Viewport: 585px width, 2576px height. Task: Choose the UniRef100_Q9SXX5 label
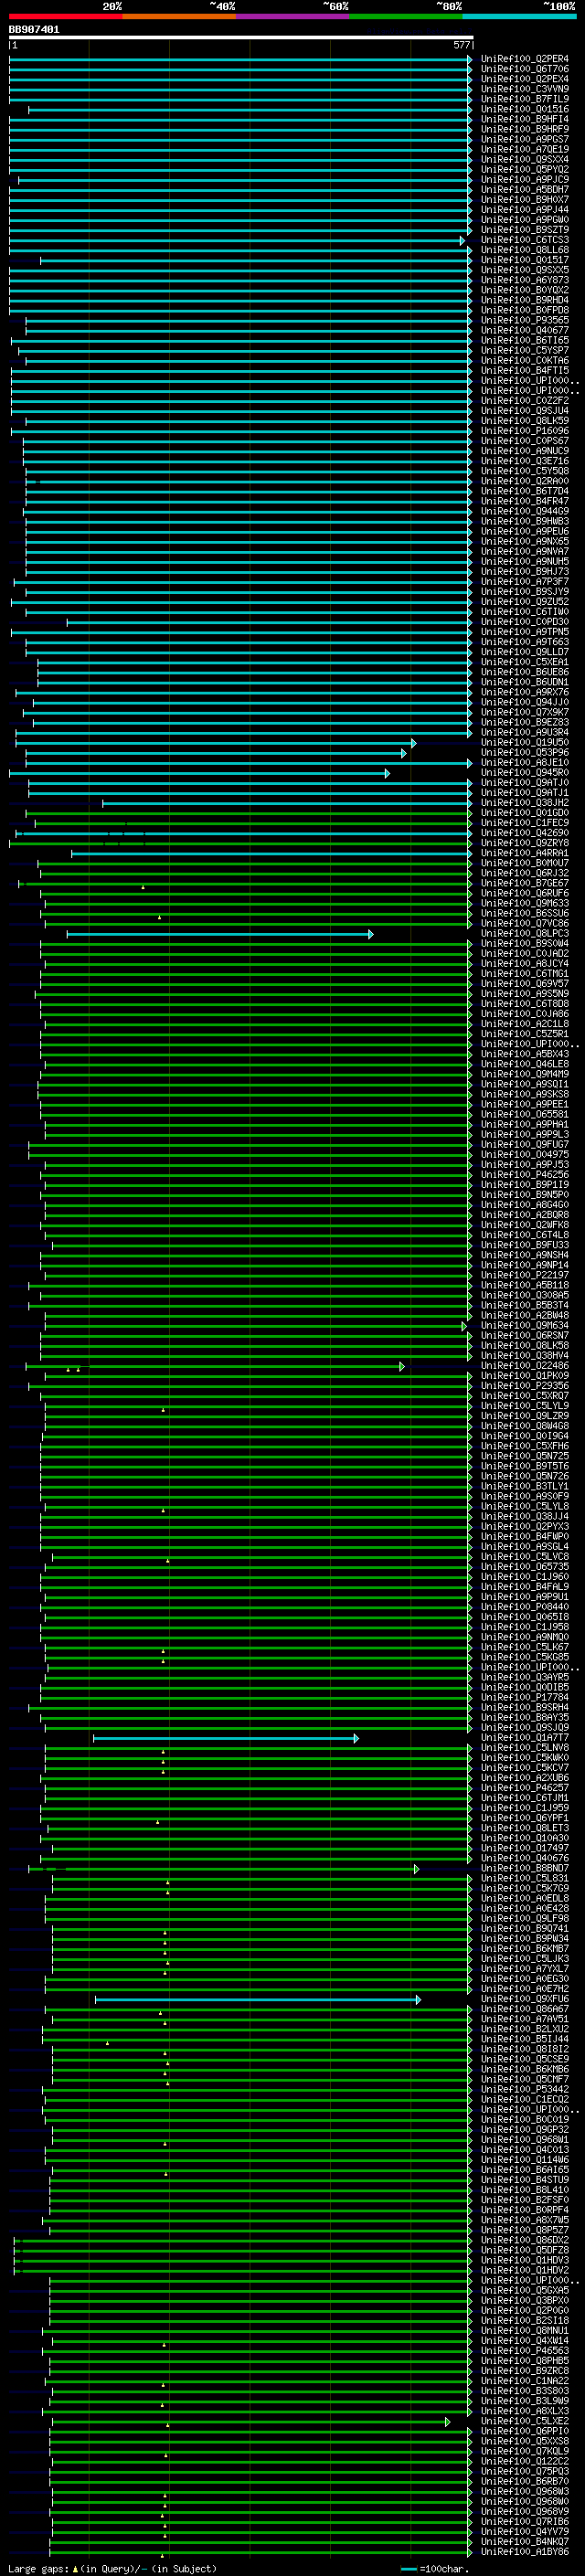(x=525, y=270)
